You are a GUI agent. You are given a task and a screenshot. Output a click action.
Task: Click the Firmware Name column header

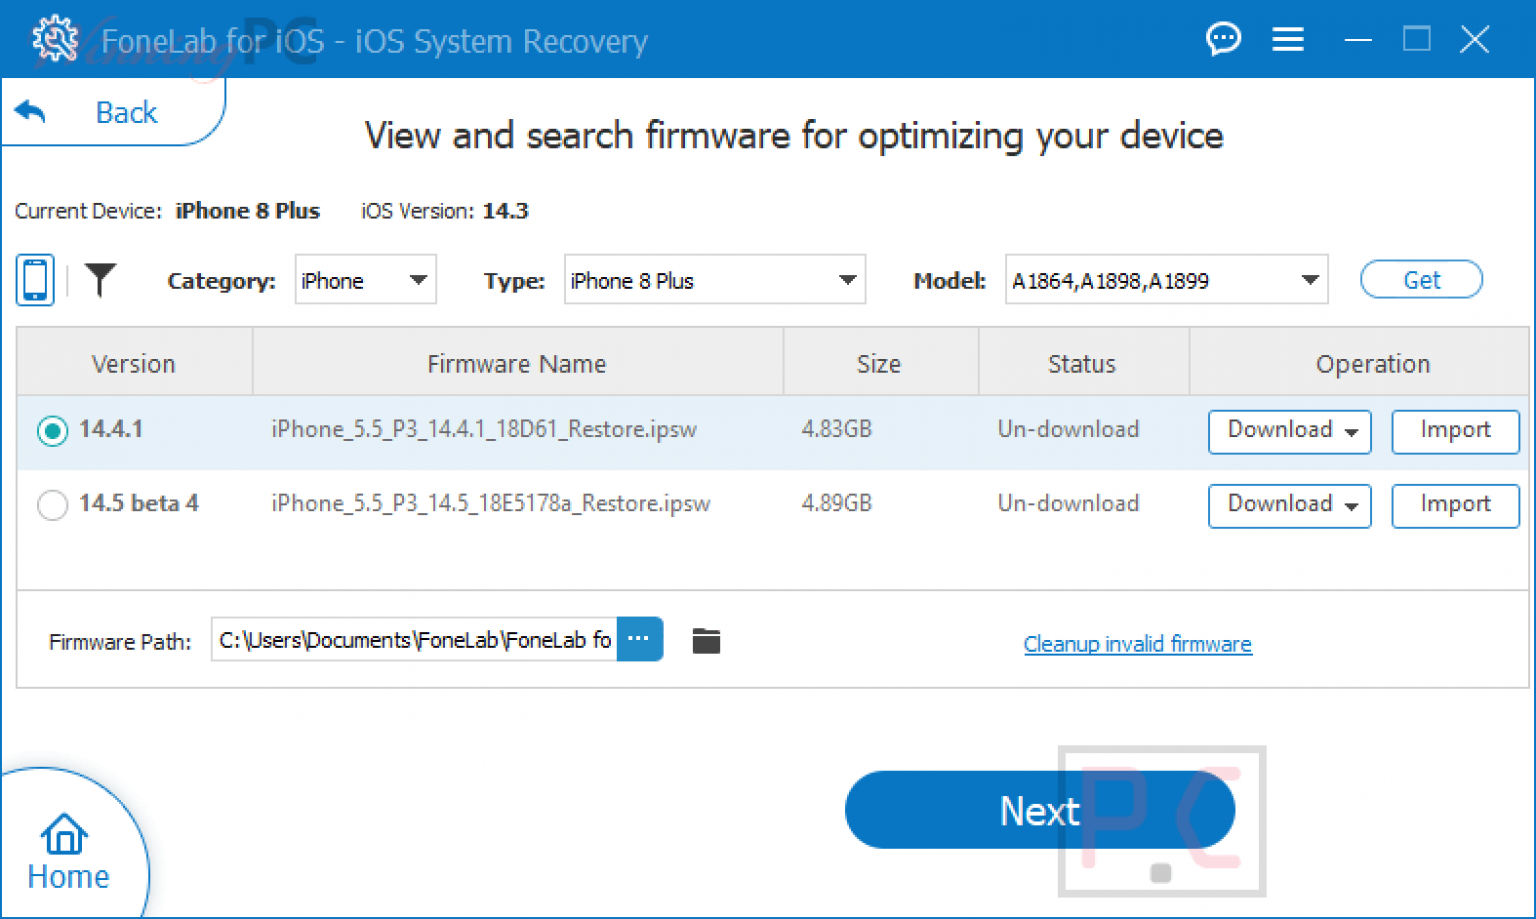click(x=517, y=363)
